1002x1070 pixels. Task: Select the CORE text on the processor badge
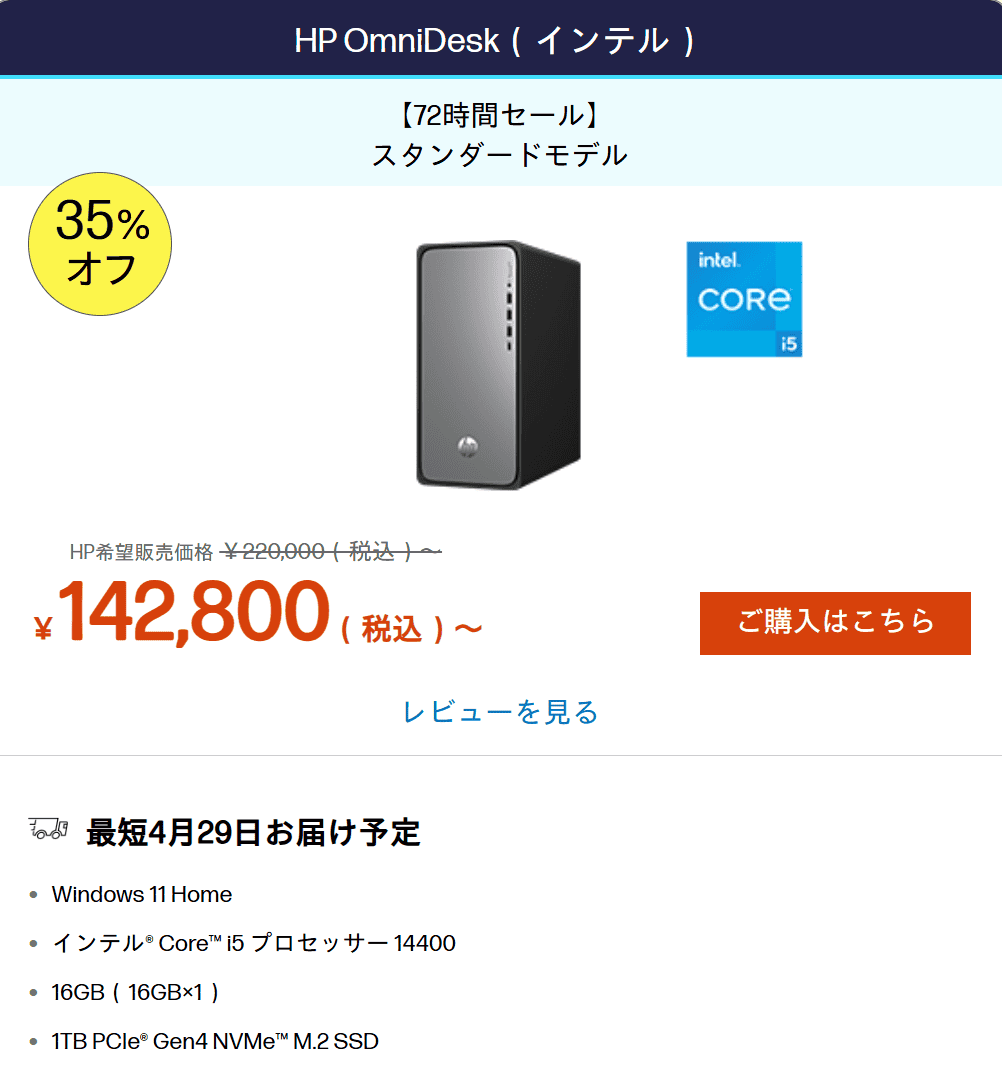click(x=744, y=301)
